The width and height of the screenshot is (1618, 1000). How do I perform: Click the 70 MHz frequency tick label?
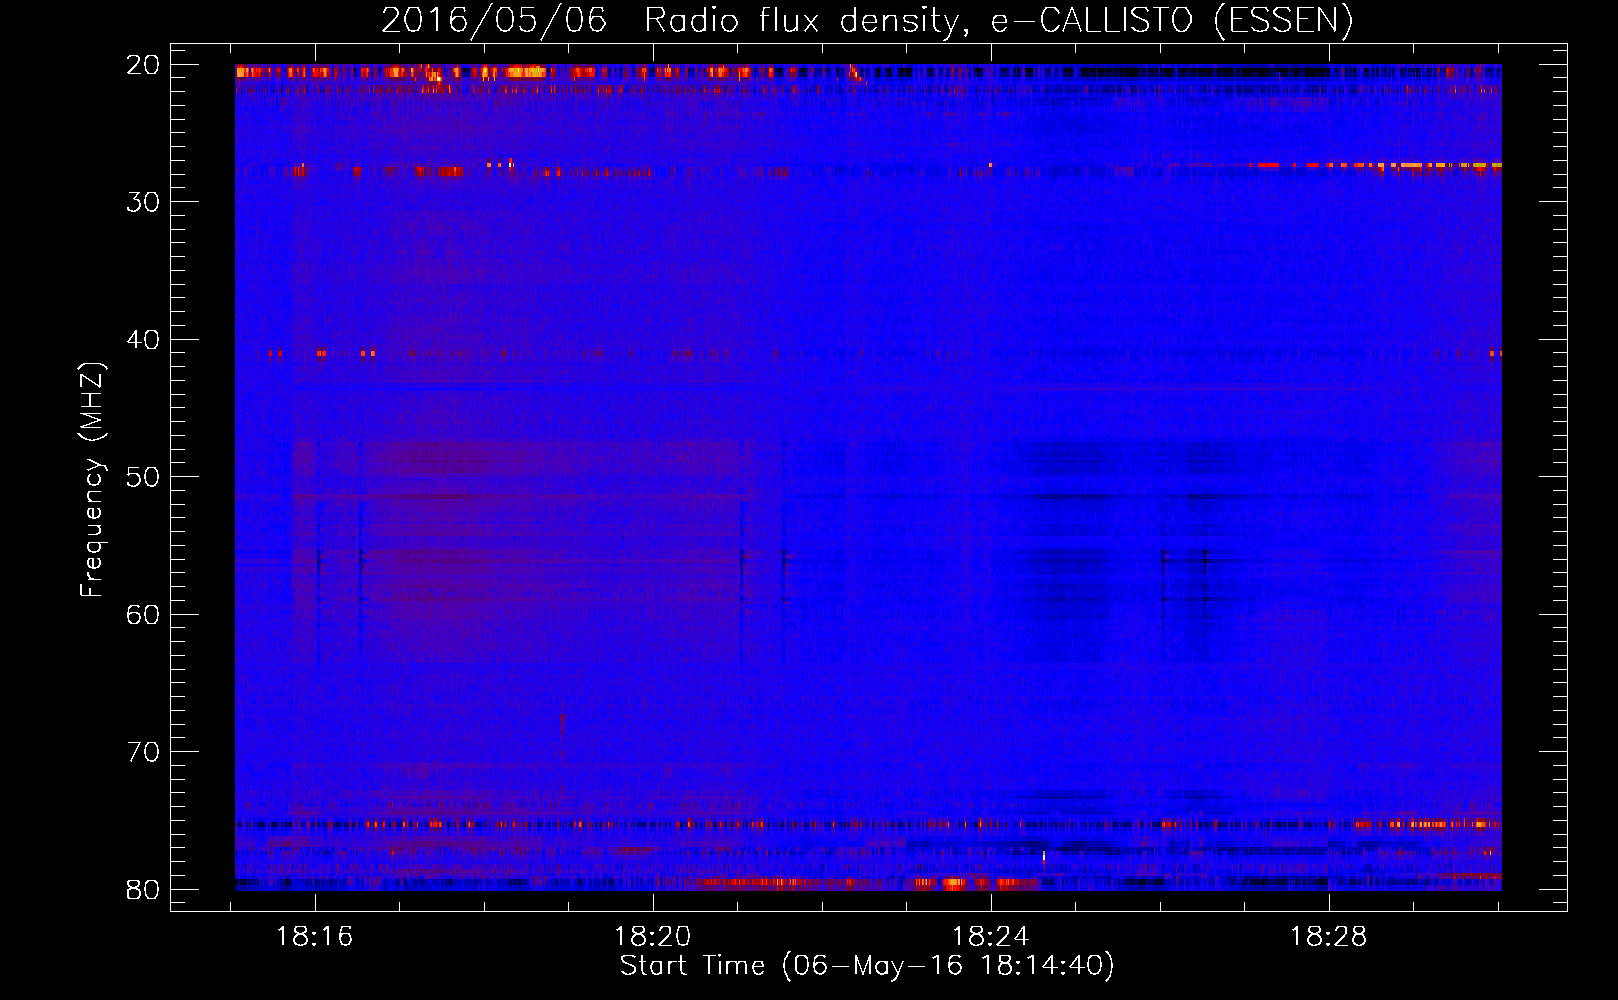point(144,752)
